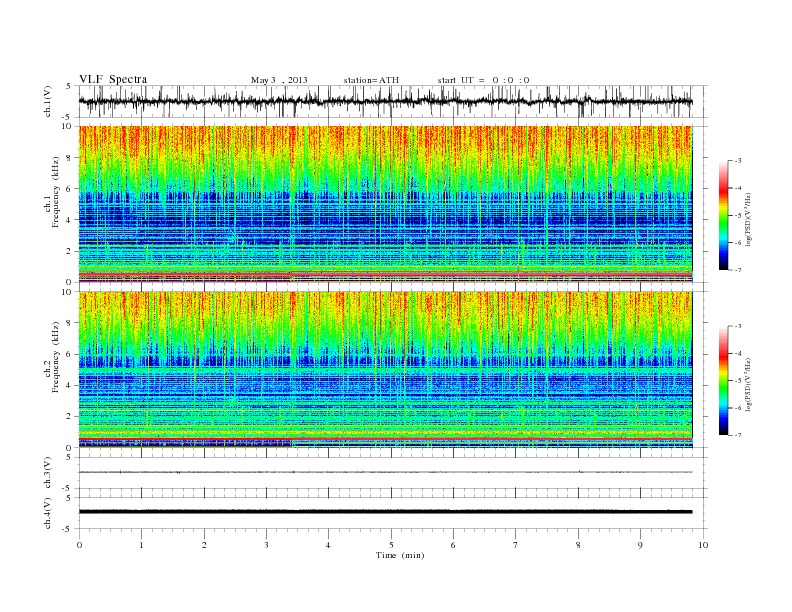Click the "3" tick on the time axis
Image resolution: width=792 pixels, height=612 pixels.
266,545
